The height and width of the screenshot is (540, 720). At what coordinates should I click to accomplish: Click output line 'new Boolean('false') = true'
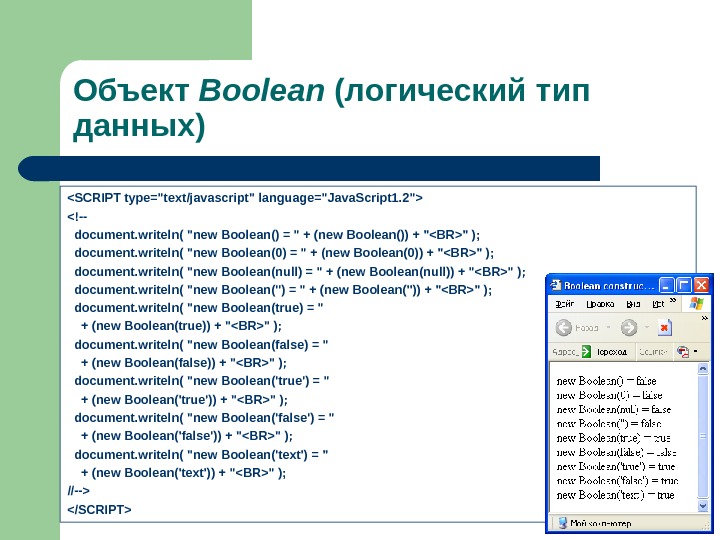[617, 481]
